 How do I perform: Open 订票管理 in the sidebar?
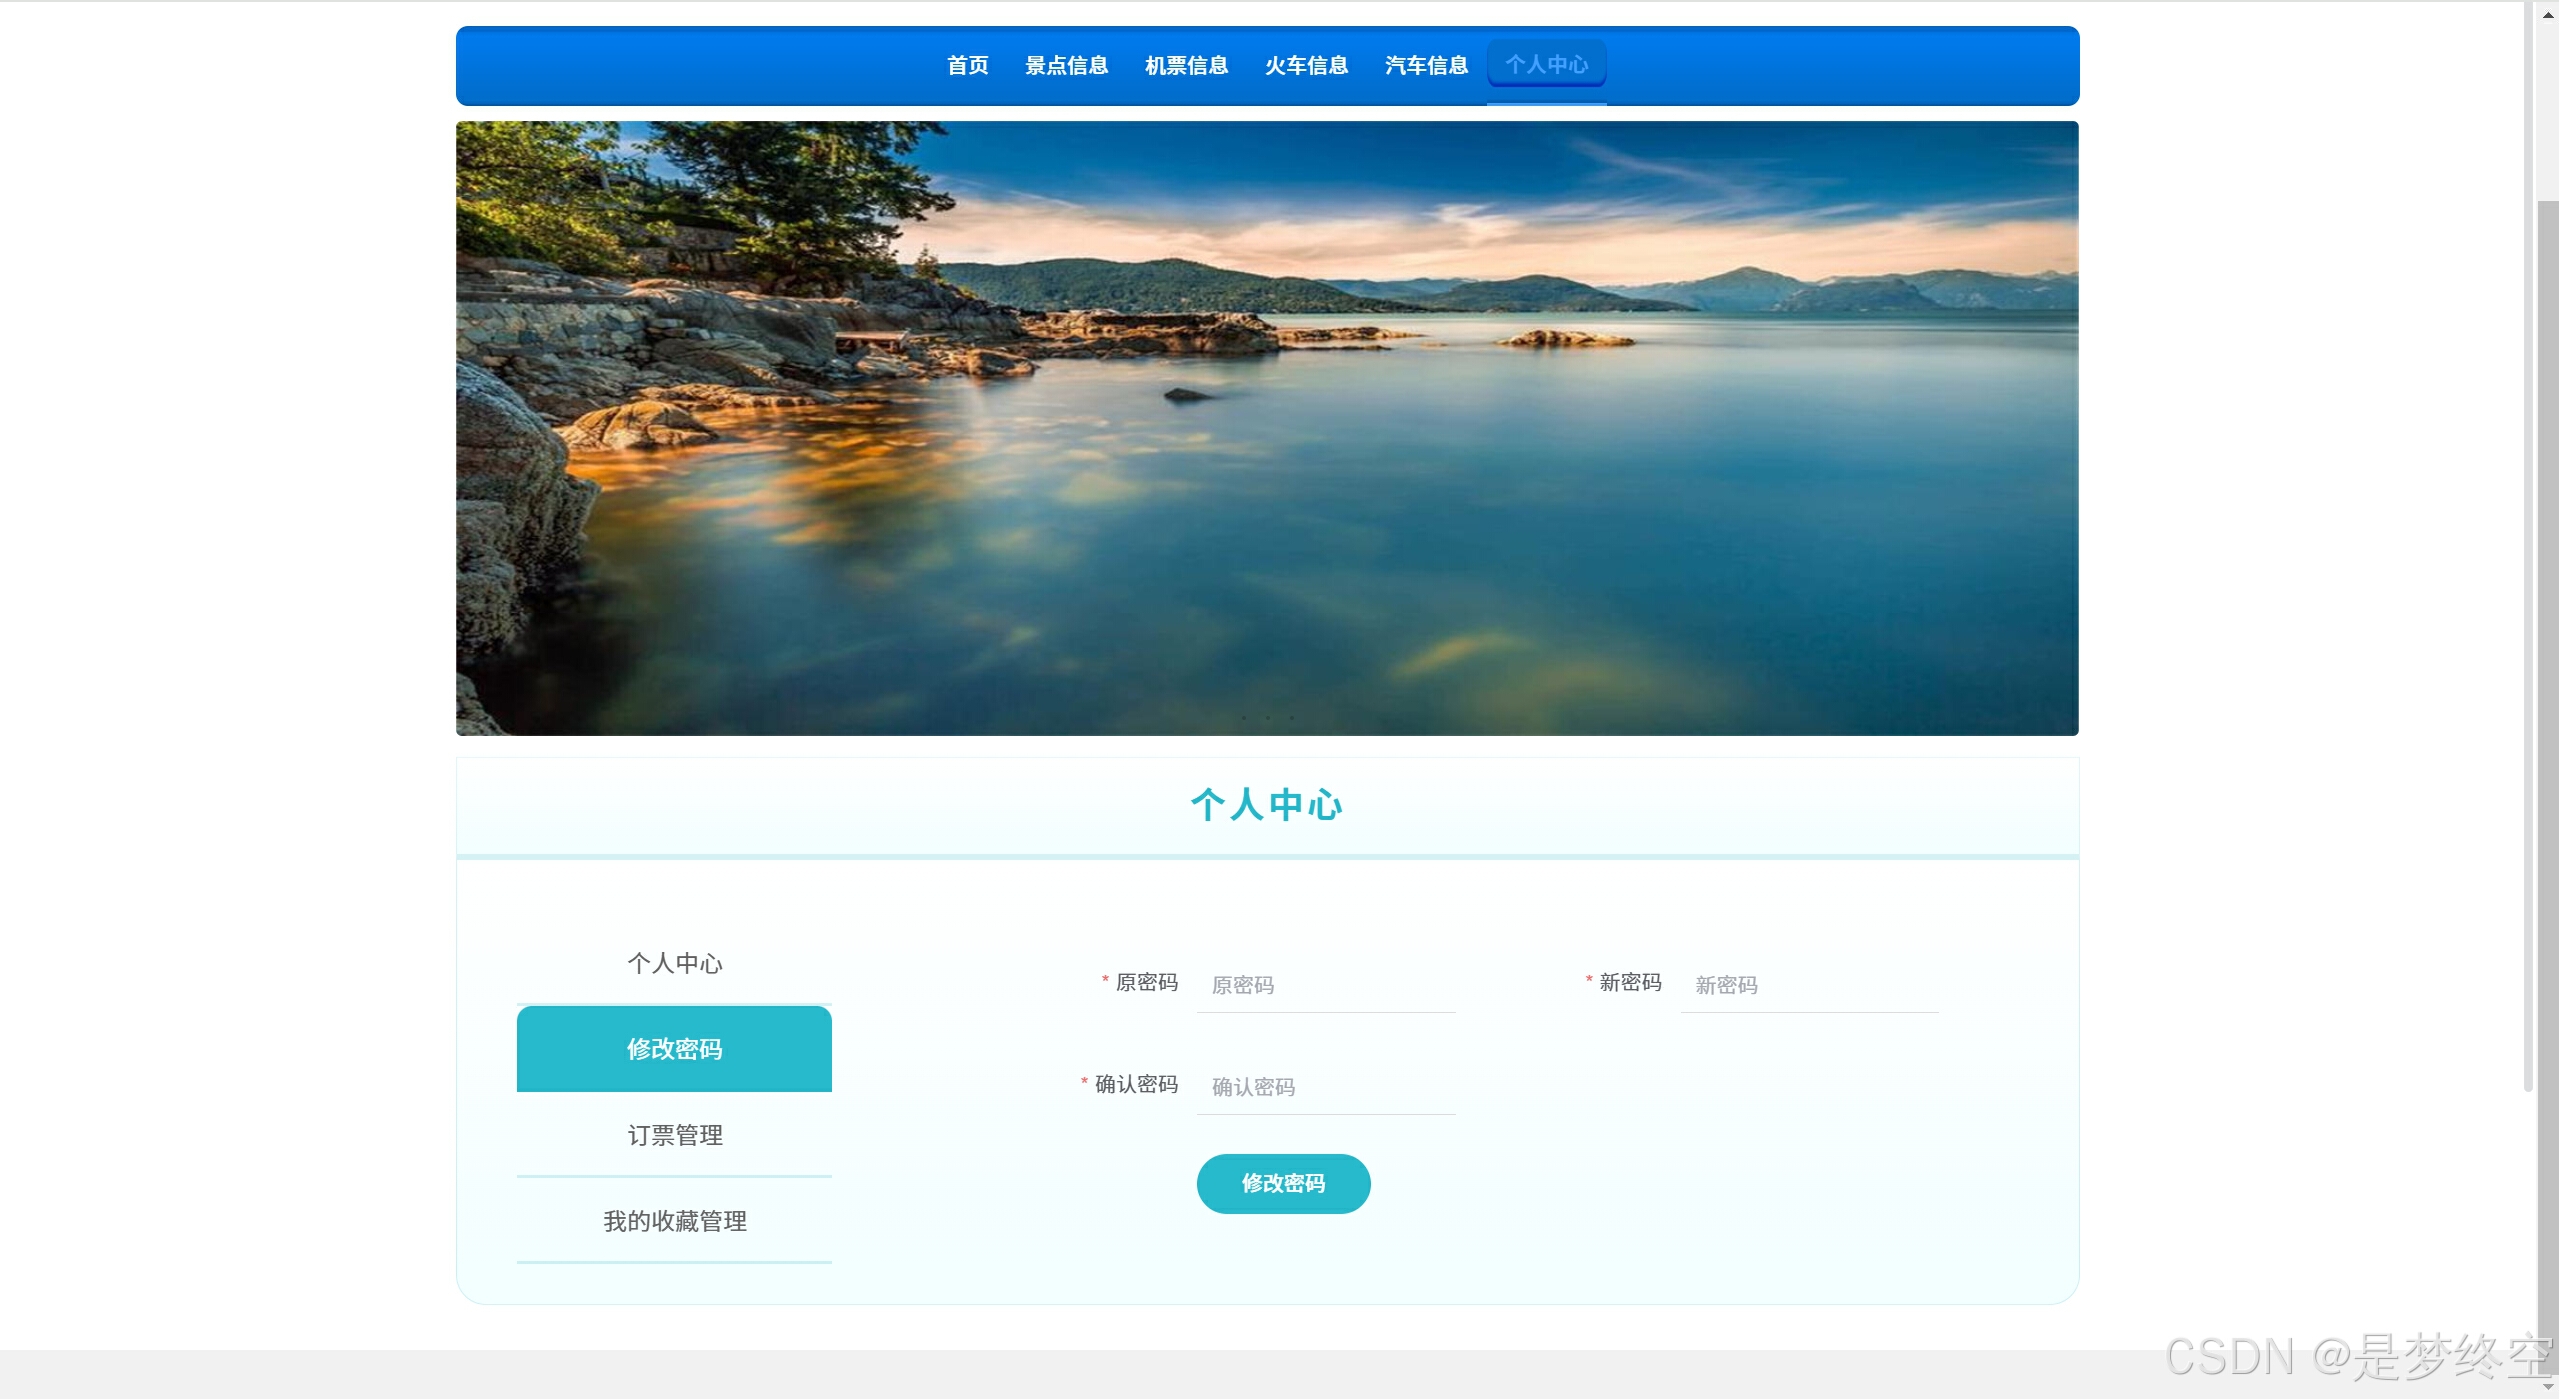(x=674, y=1135)
